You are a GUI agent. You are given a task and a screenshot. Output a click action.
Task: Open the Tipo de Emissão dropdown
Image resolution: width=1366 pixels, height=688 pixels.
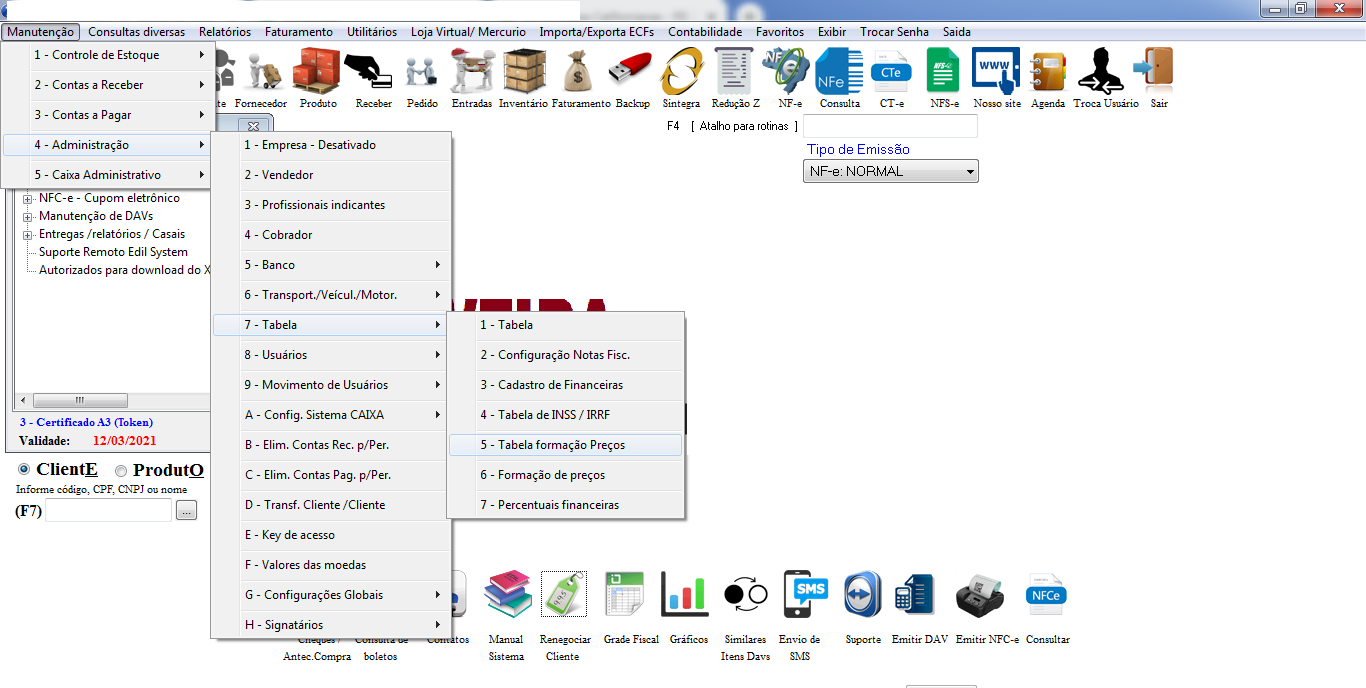pos(890,172)
